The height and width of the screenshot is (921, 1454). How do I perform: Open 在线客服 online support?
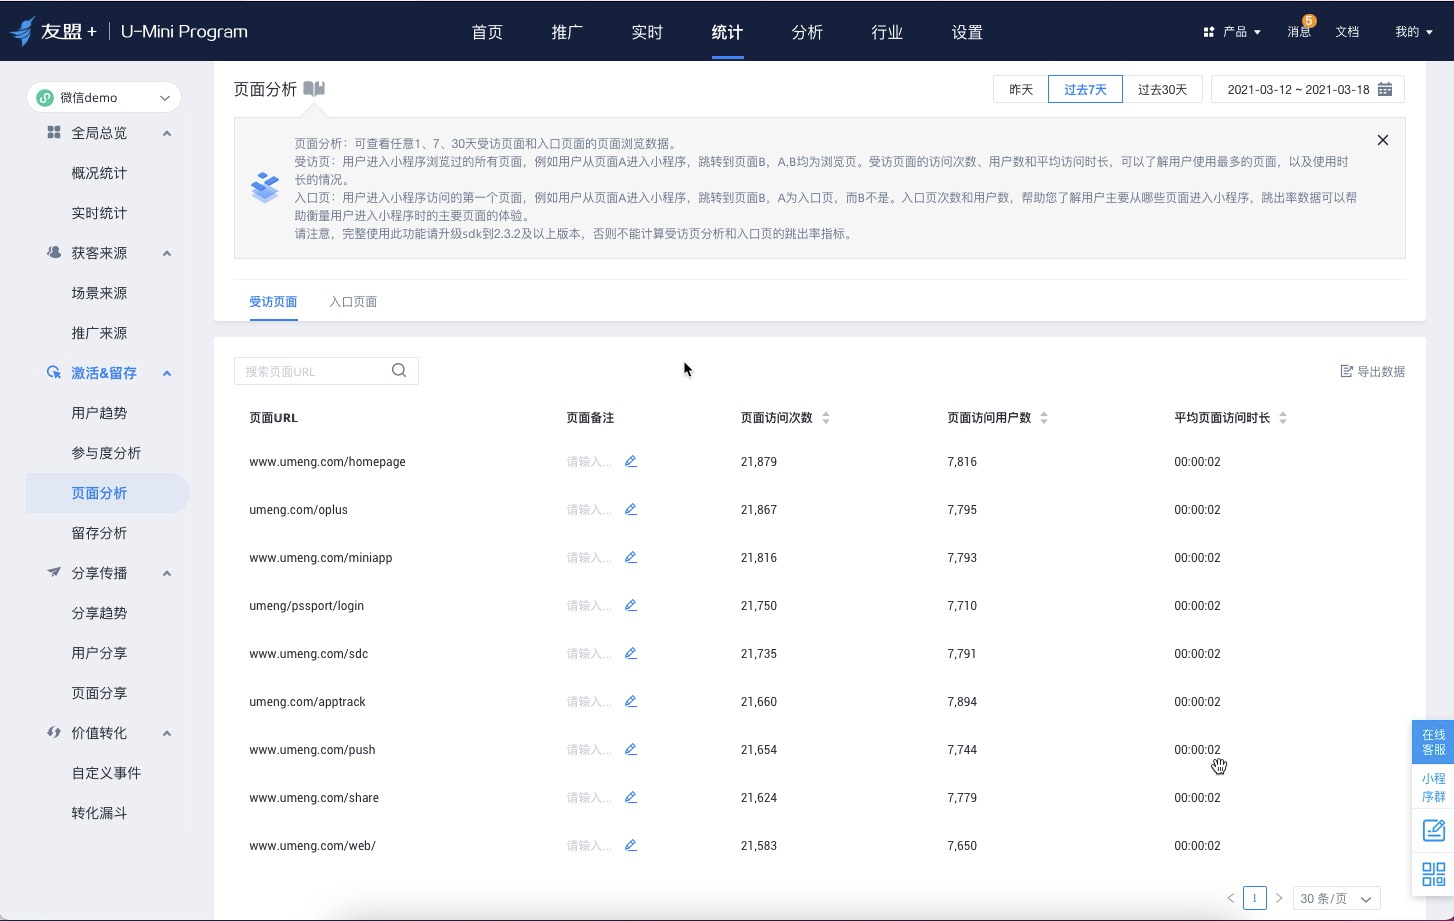tap(1433, 742)
